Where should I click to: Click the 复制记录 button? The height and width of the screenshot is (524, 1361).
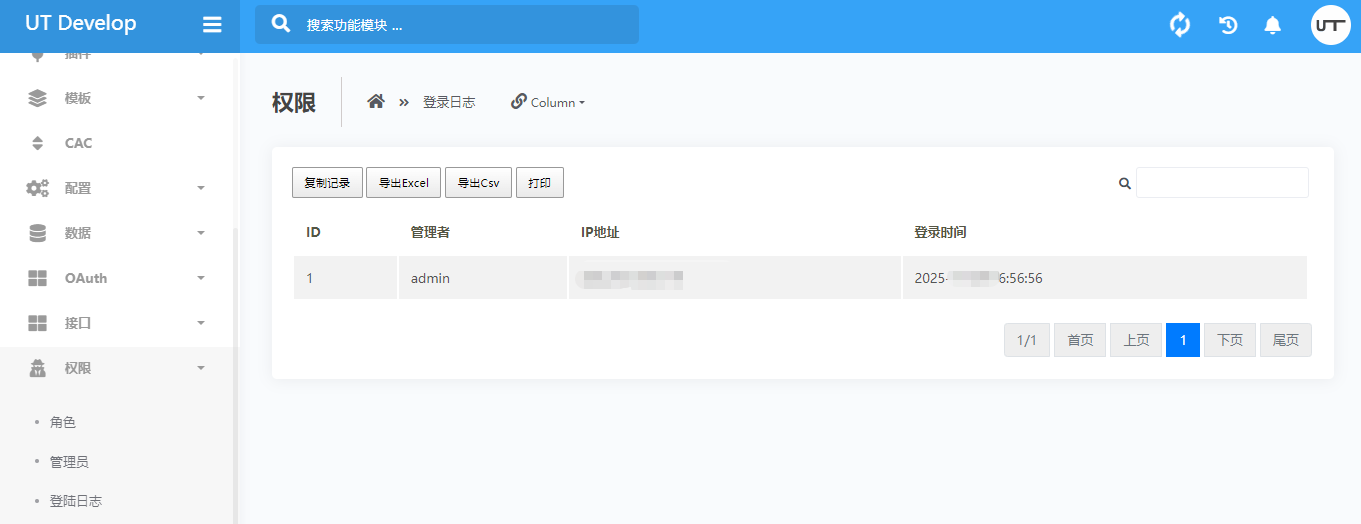[x=327, y=183]
